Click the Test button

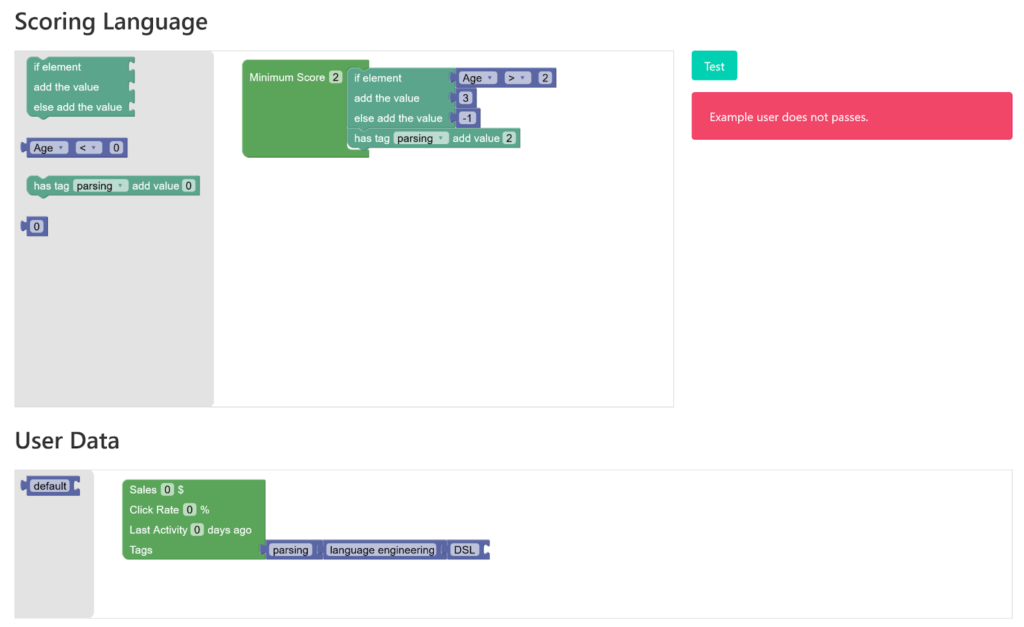click(x=714, y=66)
